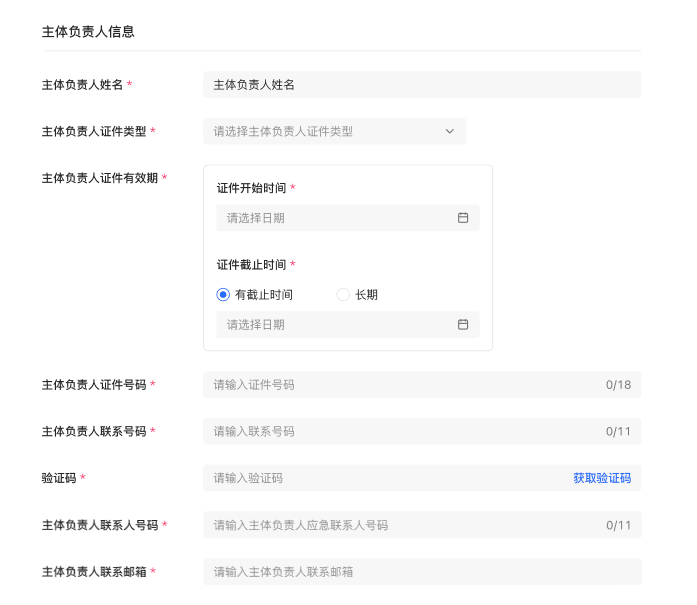Focus the 应急联系人号码 input field
The image size is (697, 605).
(x=400, y=525)
